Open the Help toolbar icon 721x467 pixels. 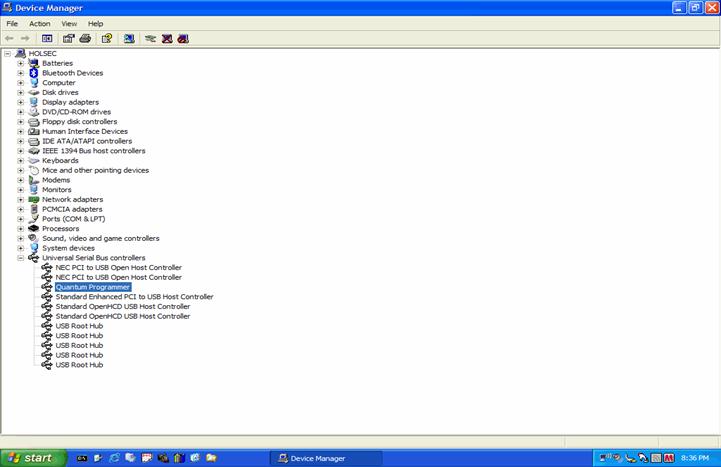click(107, 39)
